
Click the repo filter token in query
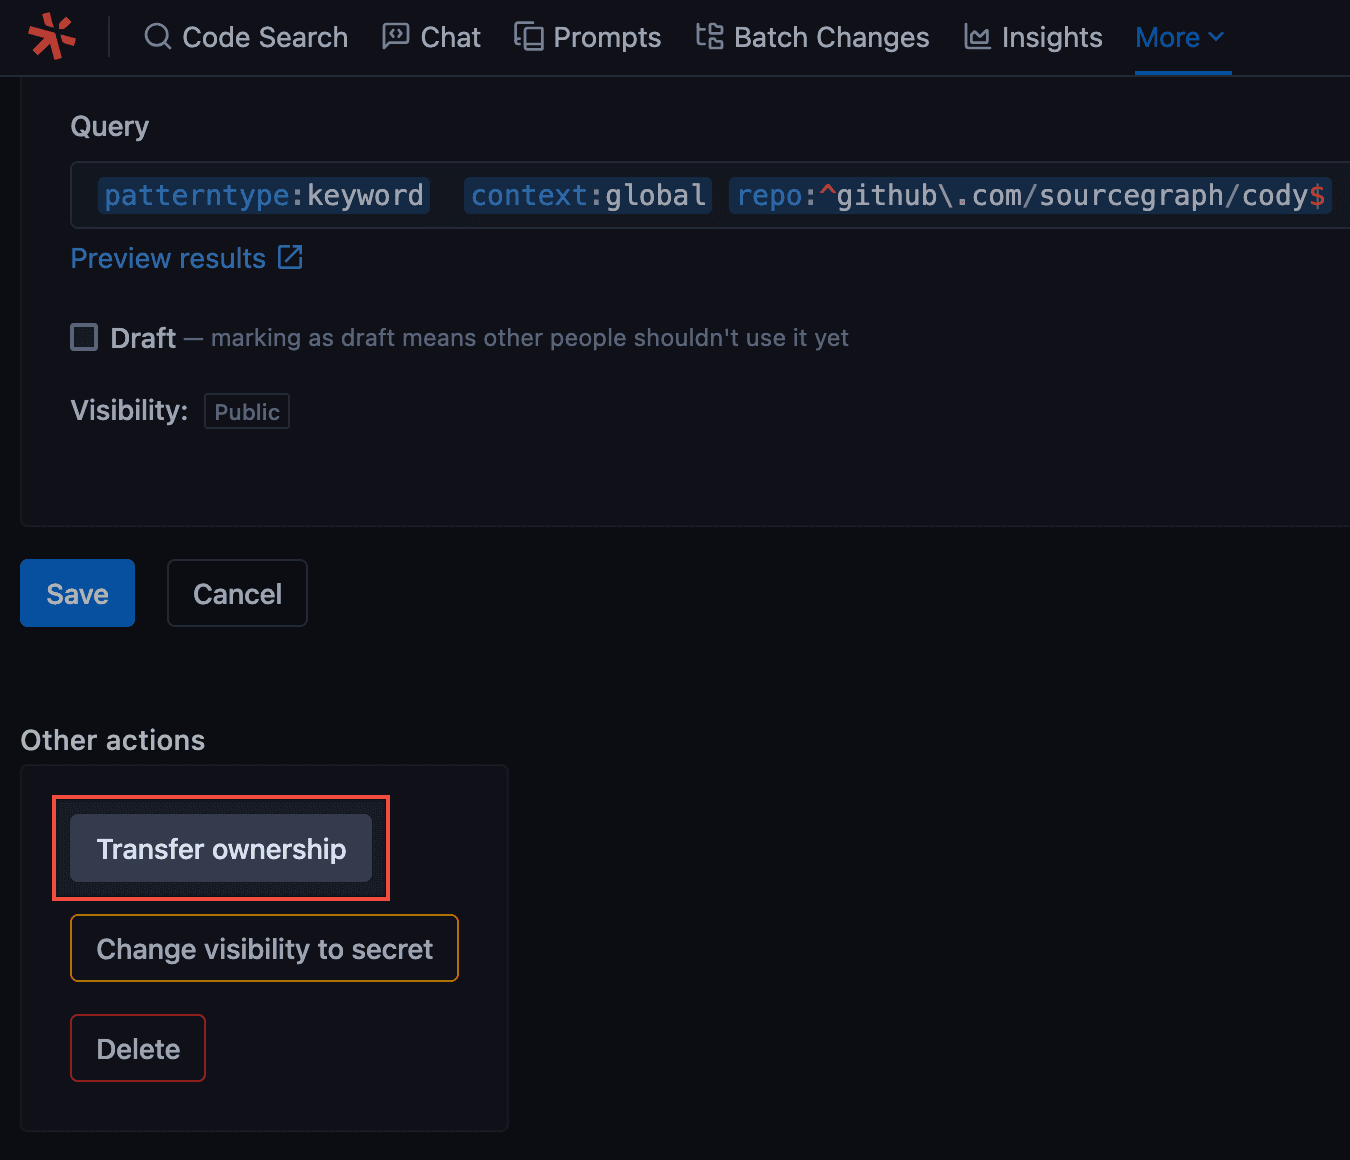coord(1031,195)
